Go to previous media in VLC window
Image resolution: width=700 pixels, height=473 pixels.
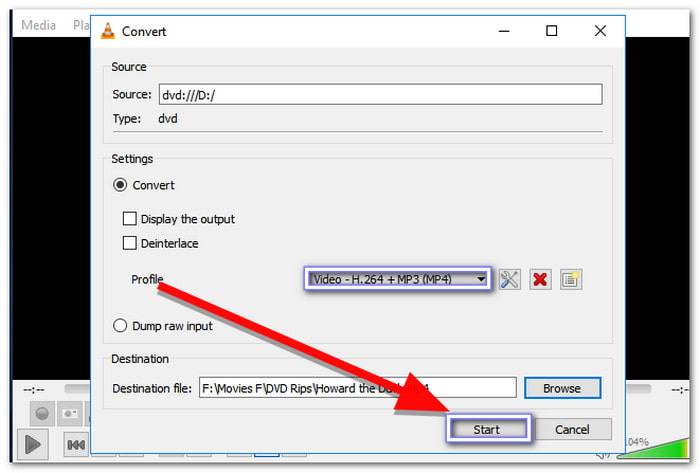tap(76, 444)
